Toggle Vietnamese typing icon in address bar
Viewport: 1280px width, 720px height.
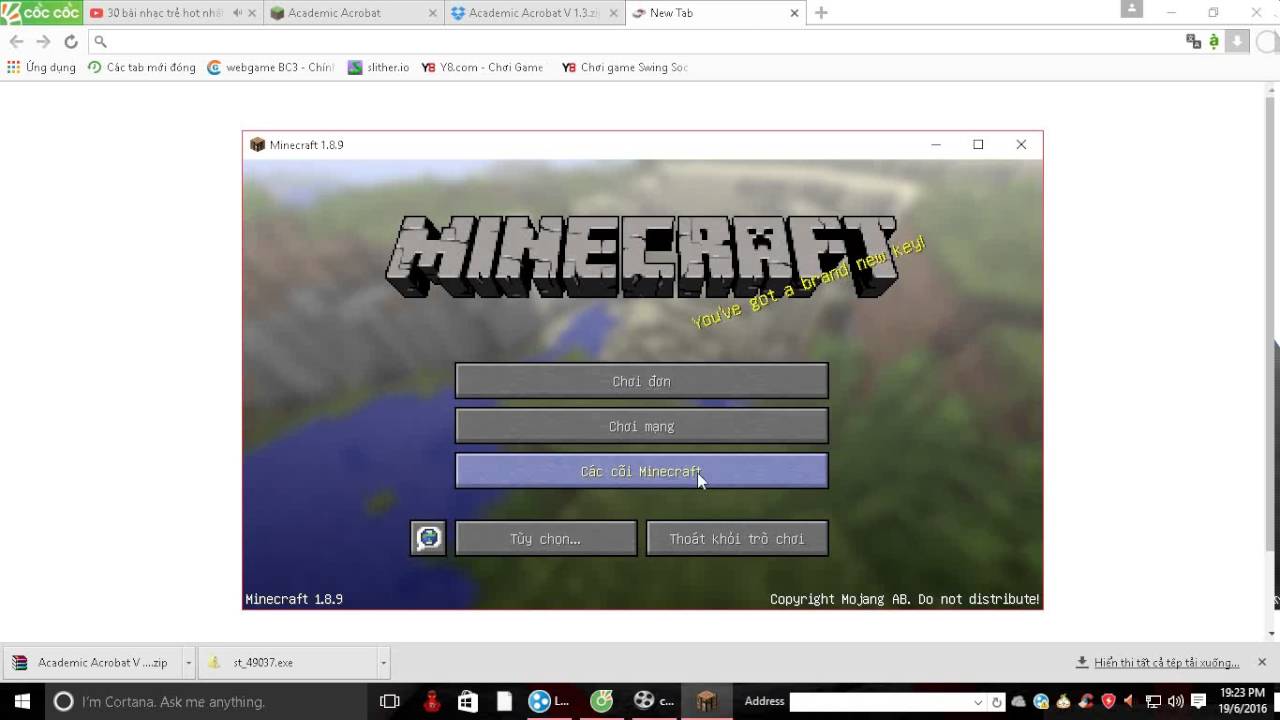click(x=1214, y=41)
